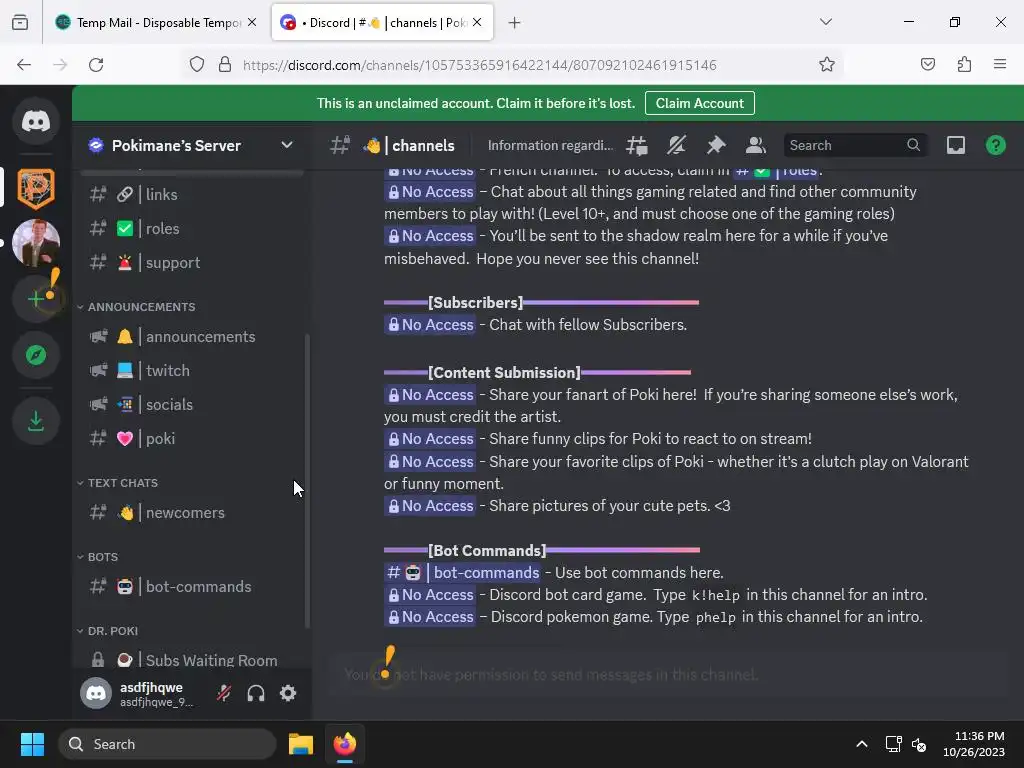Open new browser tab
This screenshot has height=768, width=1024.
click(x=515, y=23)
